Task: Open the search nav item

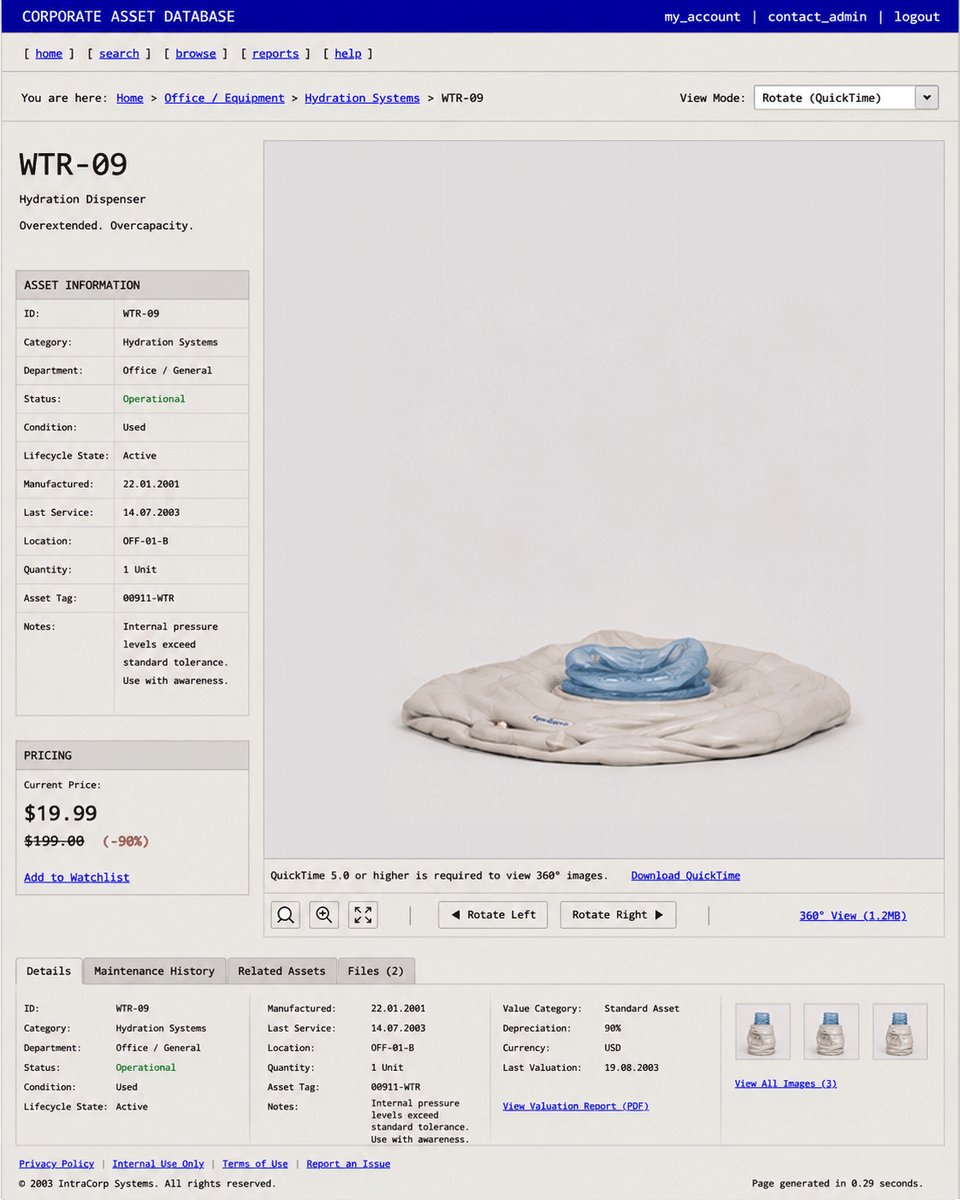Action: click(x=119, y=54)
